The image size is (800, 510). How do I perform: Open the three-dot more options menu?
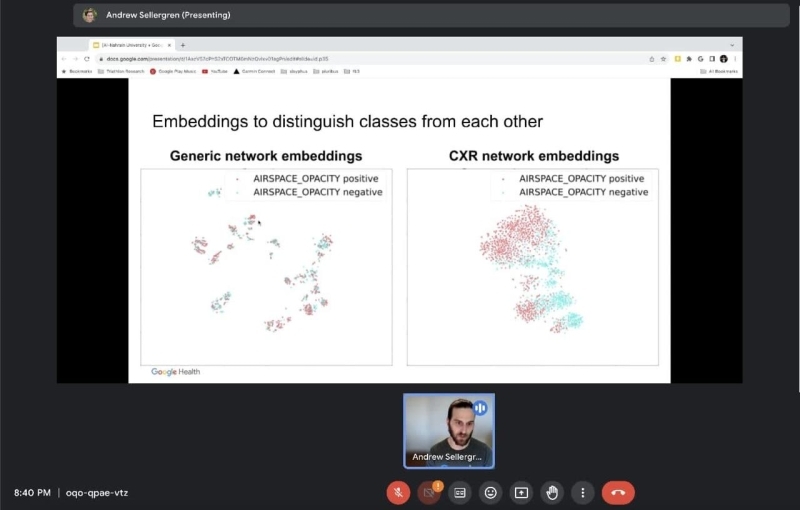[582, 492]
